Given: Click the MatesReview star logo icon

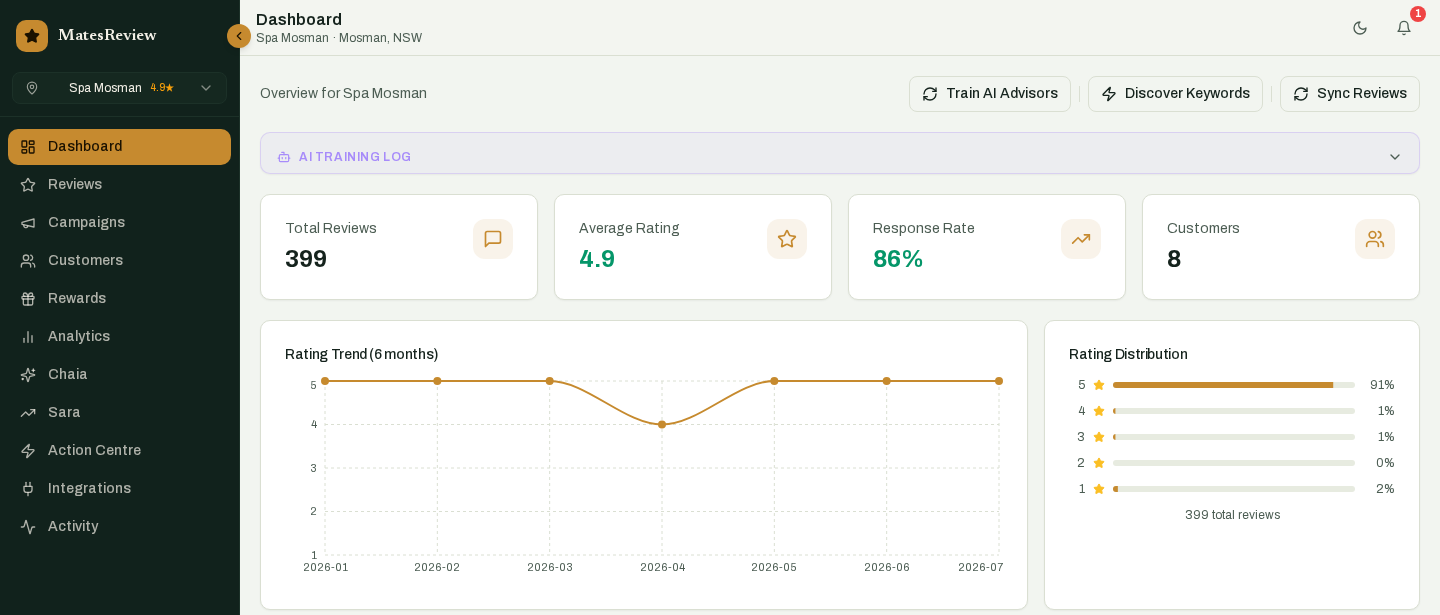Looking at the screenshot, I should pos(32,36).
